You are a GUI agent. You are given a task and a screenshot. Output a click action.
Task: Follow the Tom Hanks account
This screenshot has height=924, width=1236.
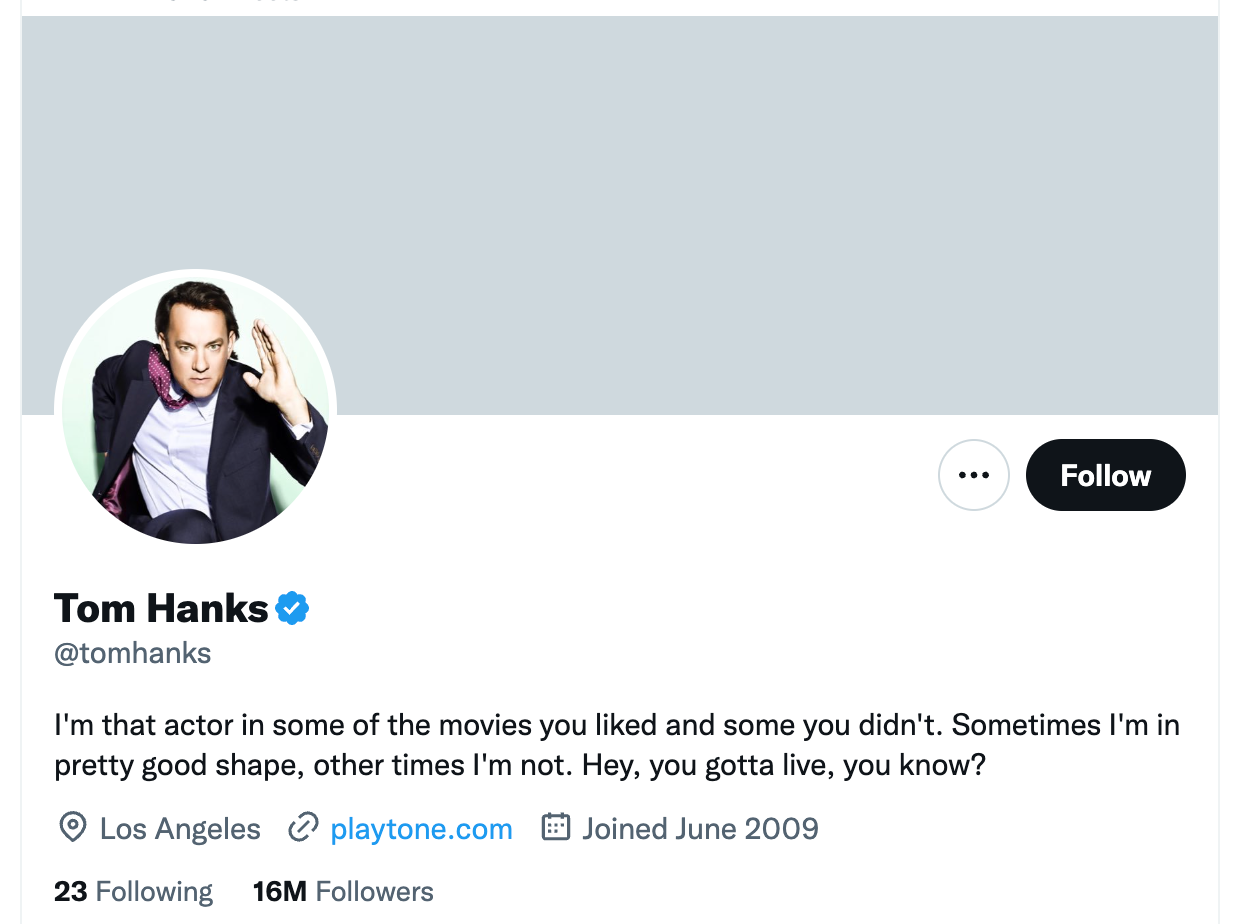coord(1105,475)
